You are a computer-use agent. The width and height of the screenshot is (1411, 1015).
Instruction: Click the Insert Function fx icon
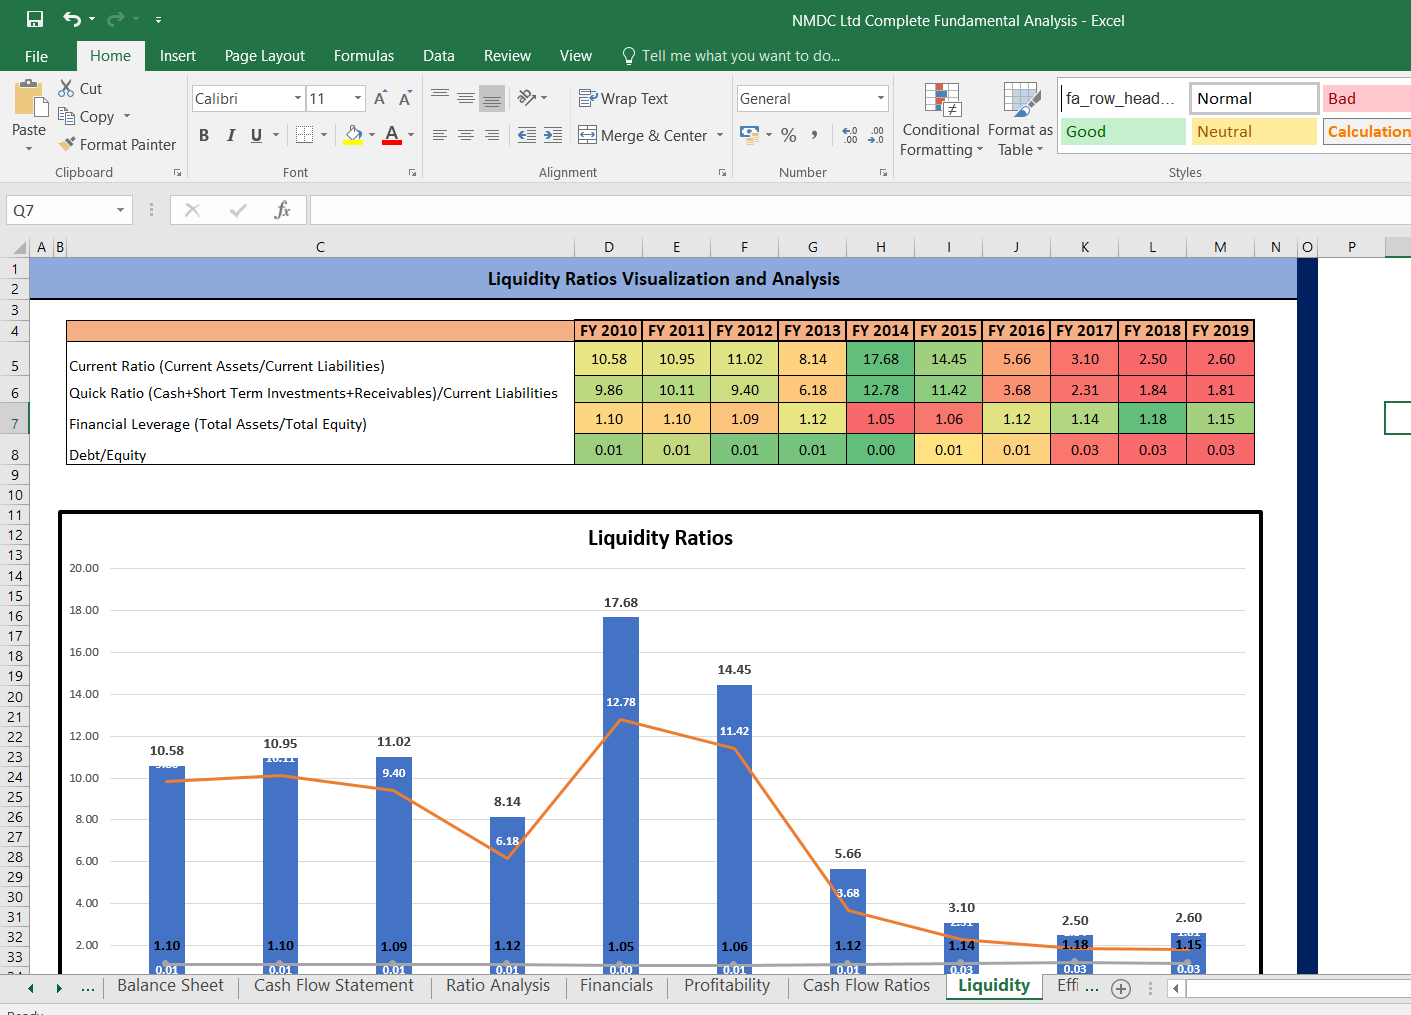pos(283,210)
